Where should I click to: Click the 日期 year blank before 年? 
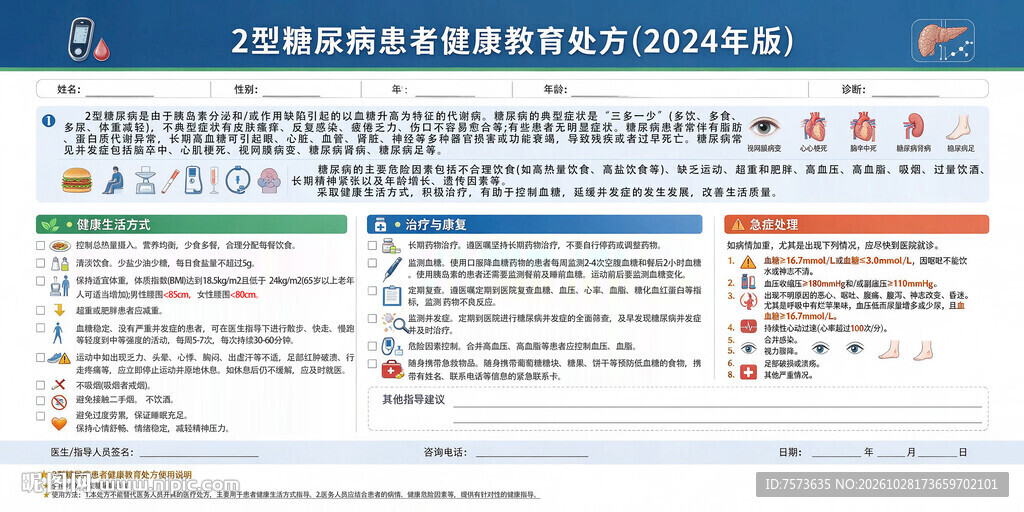(836, 455)
